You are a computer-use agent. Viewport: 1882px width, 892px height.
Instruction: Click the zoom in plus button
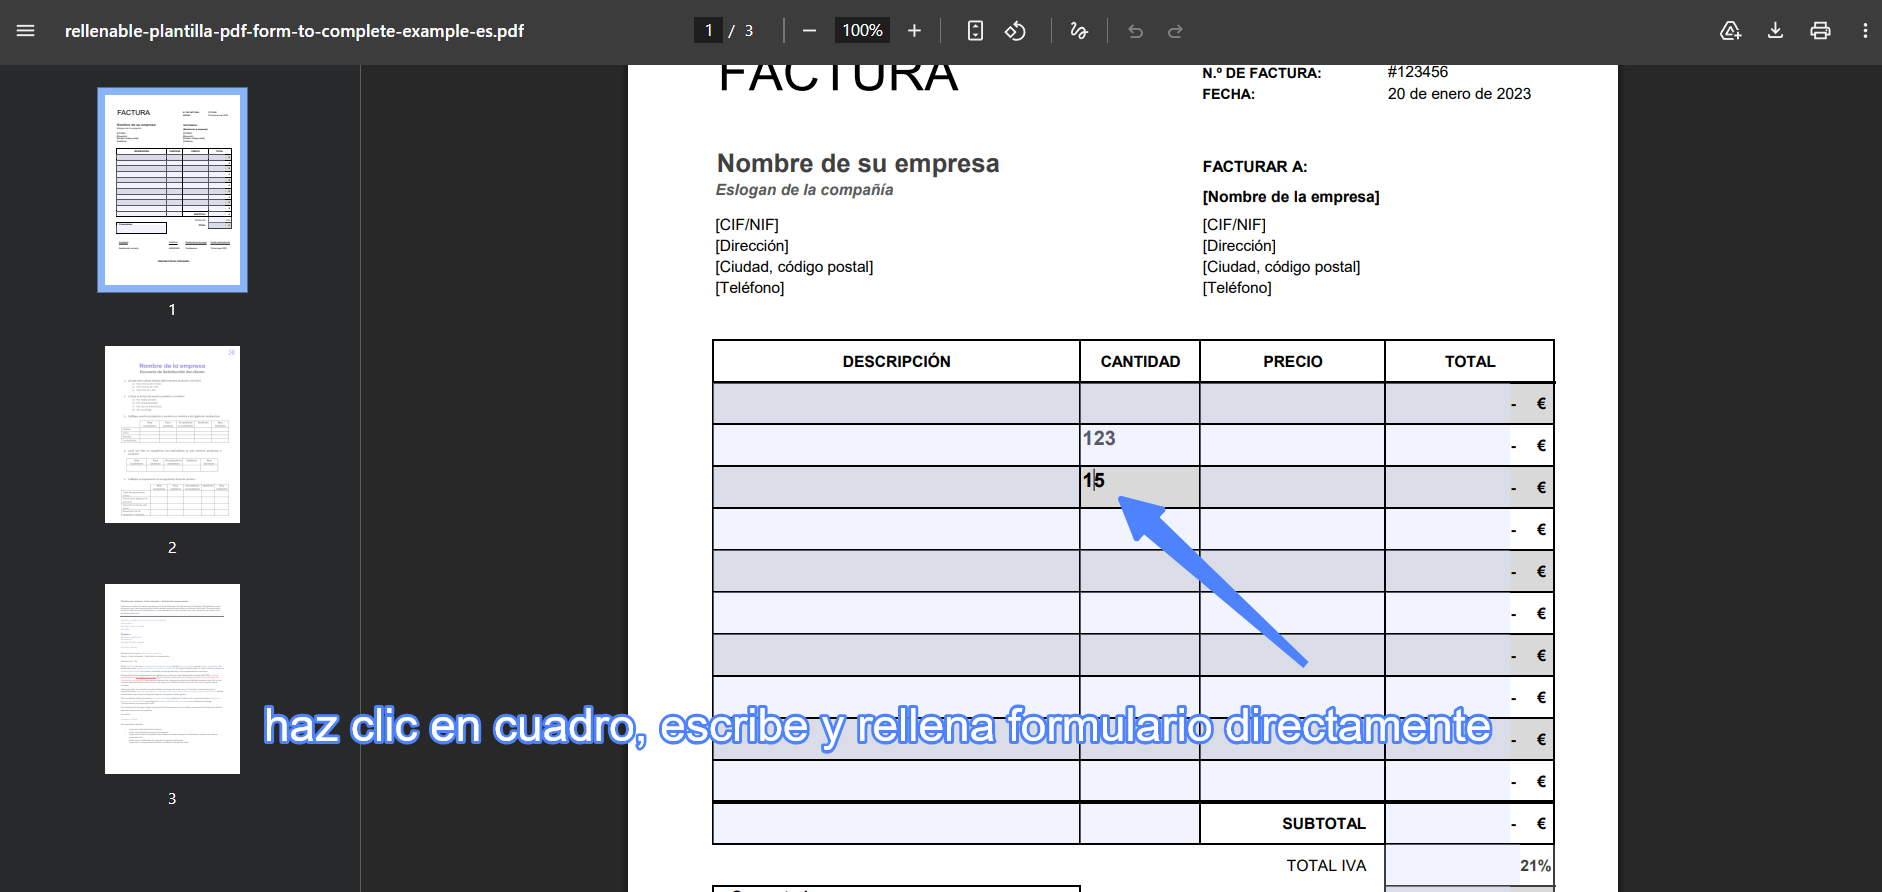[x=914, y=31]
